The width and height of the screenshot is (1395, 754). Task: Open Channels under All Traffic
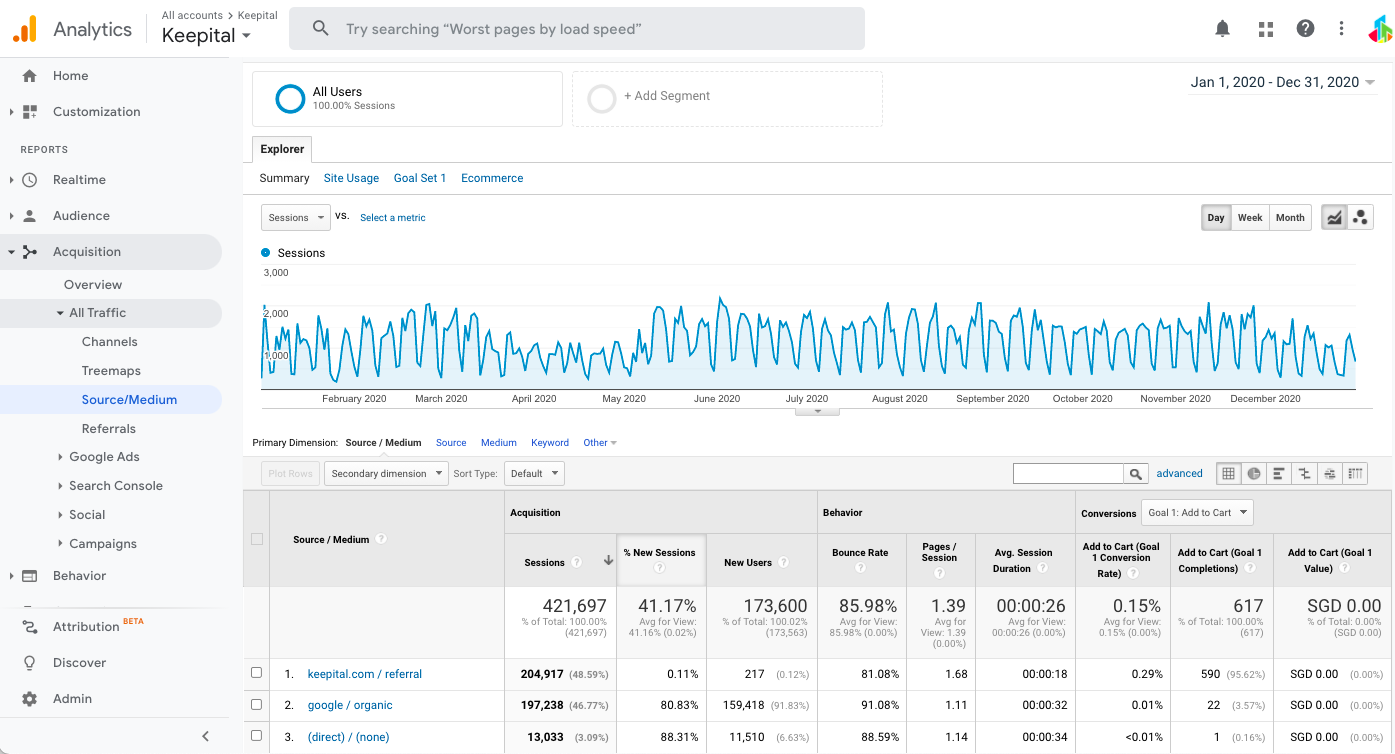tap(110, 342)
